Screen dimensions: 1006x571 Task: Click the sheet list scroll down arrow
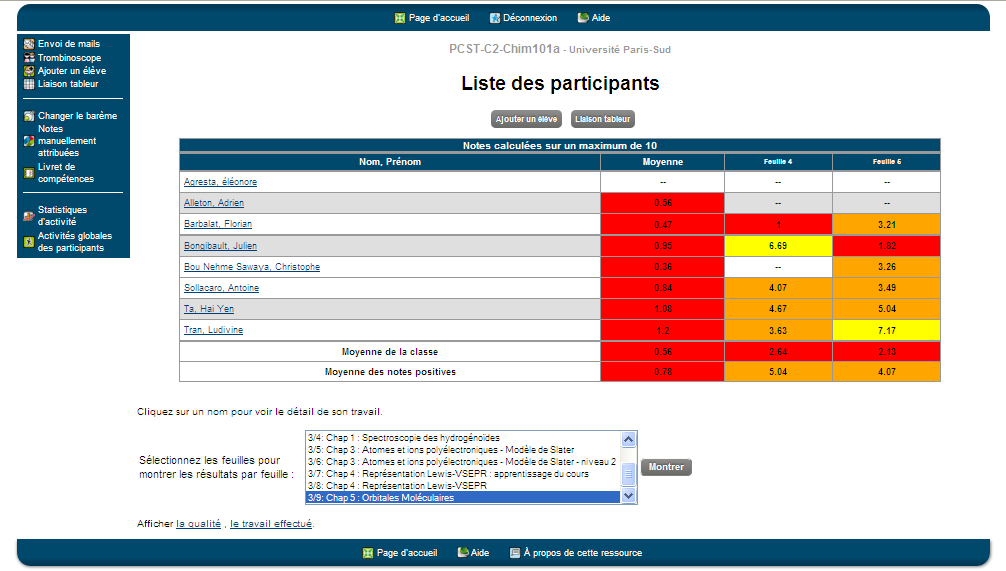tap(628, 495)
